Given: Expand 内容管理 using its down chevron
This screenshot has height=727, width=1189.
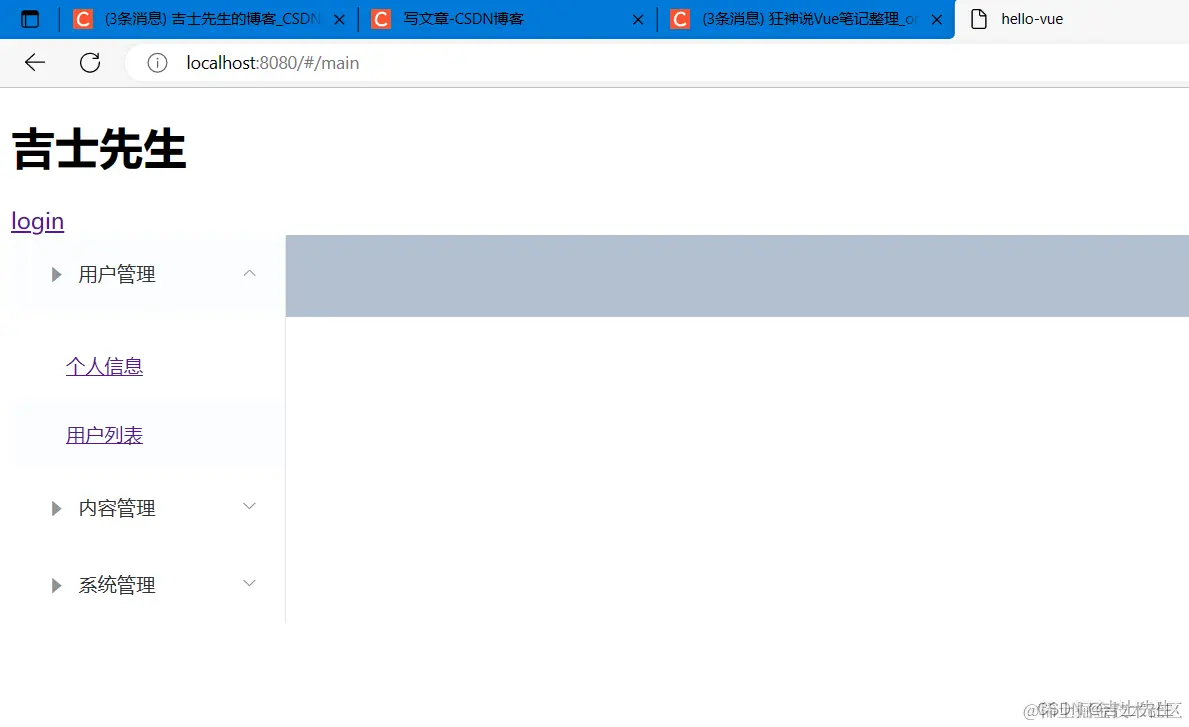Looking at the screenshot, I should click(x=249, y=506).
